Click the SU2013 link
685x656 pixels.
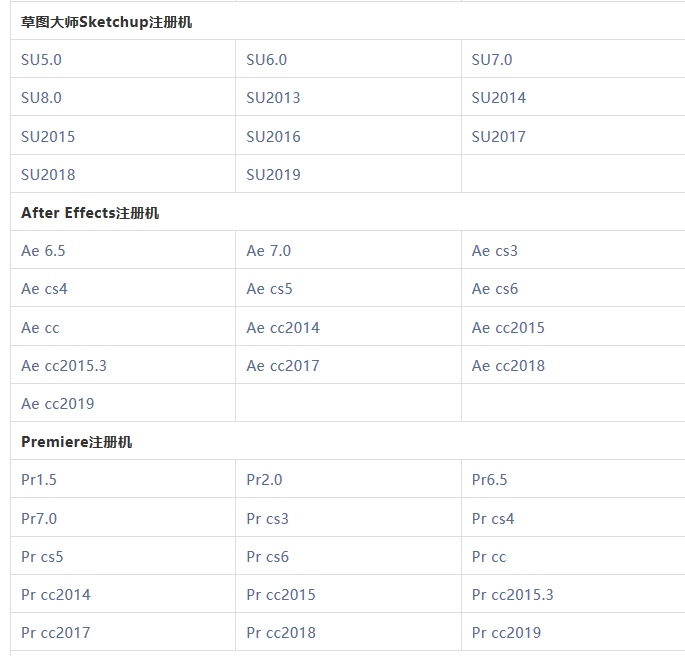(x=273, y=98)
